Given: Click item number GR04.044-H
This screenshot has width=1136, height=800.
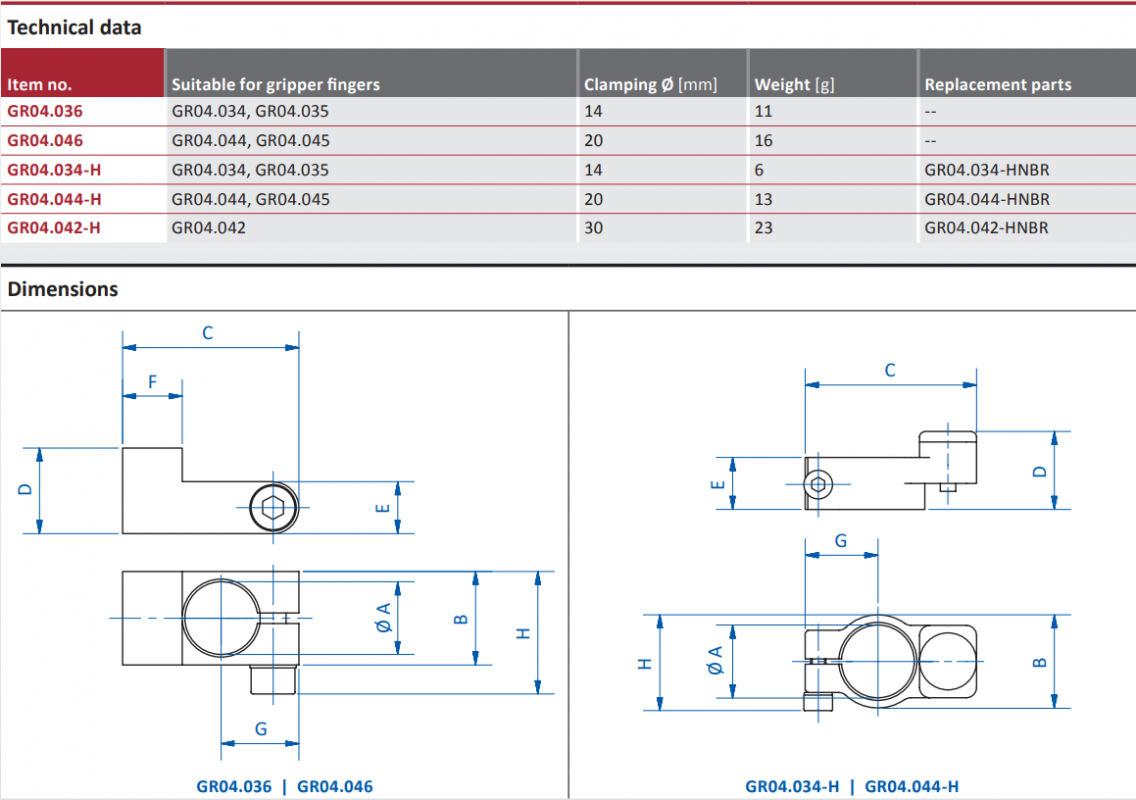Looking at the screenshot, I should coord(54,199).
